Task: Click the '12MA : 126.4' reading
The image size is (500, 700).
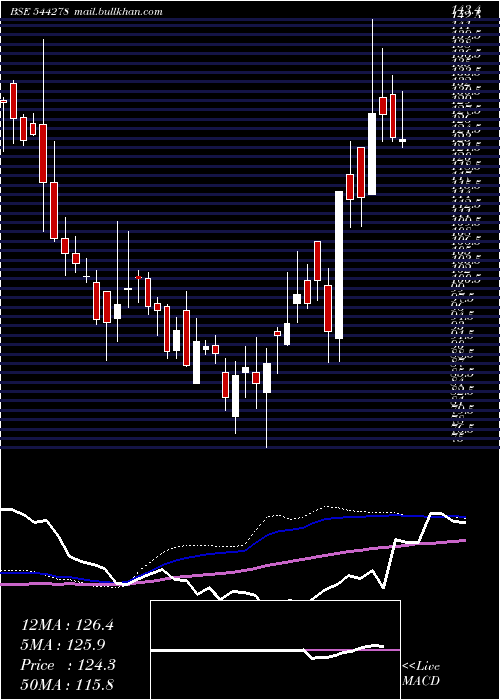Action: tap(67, 625)
